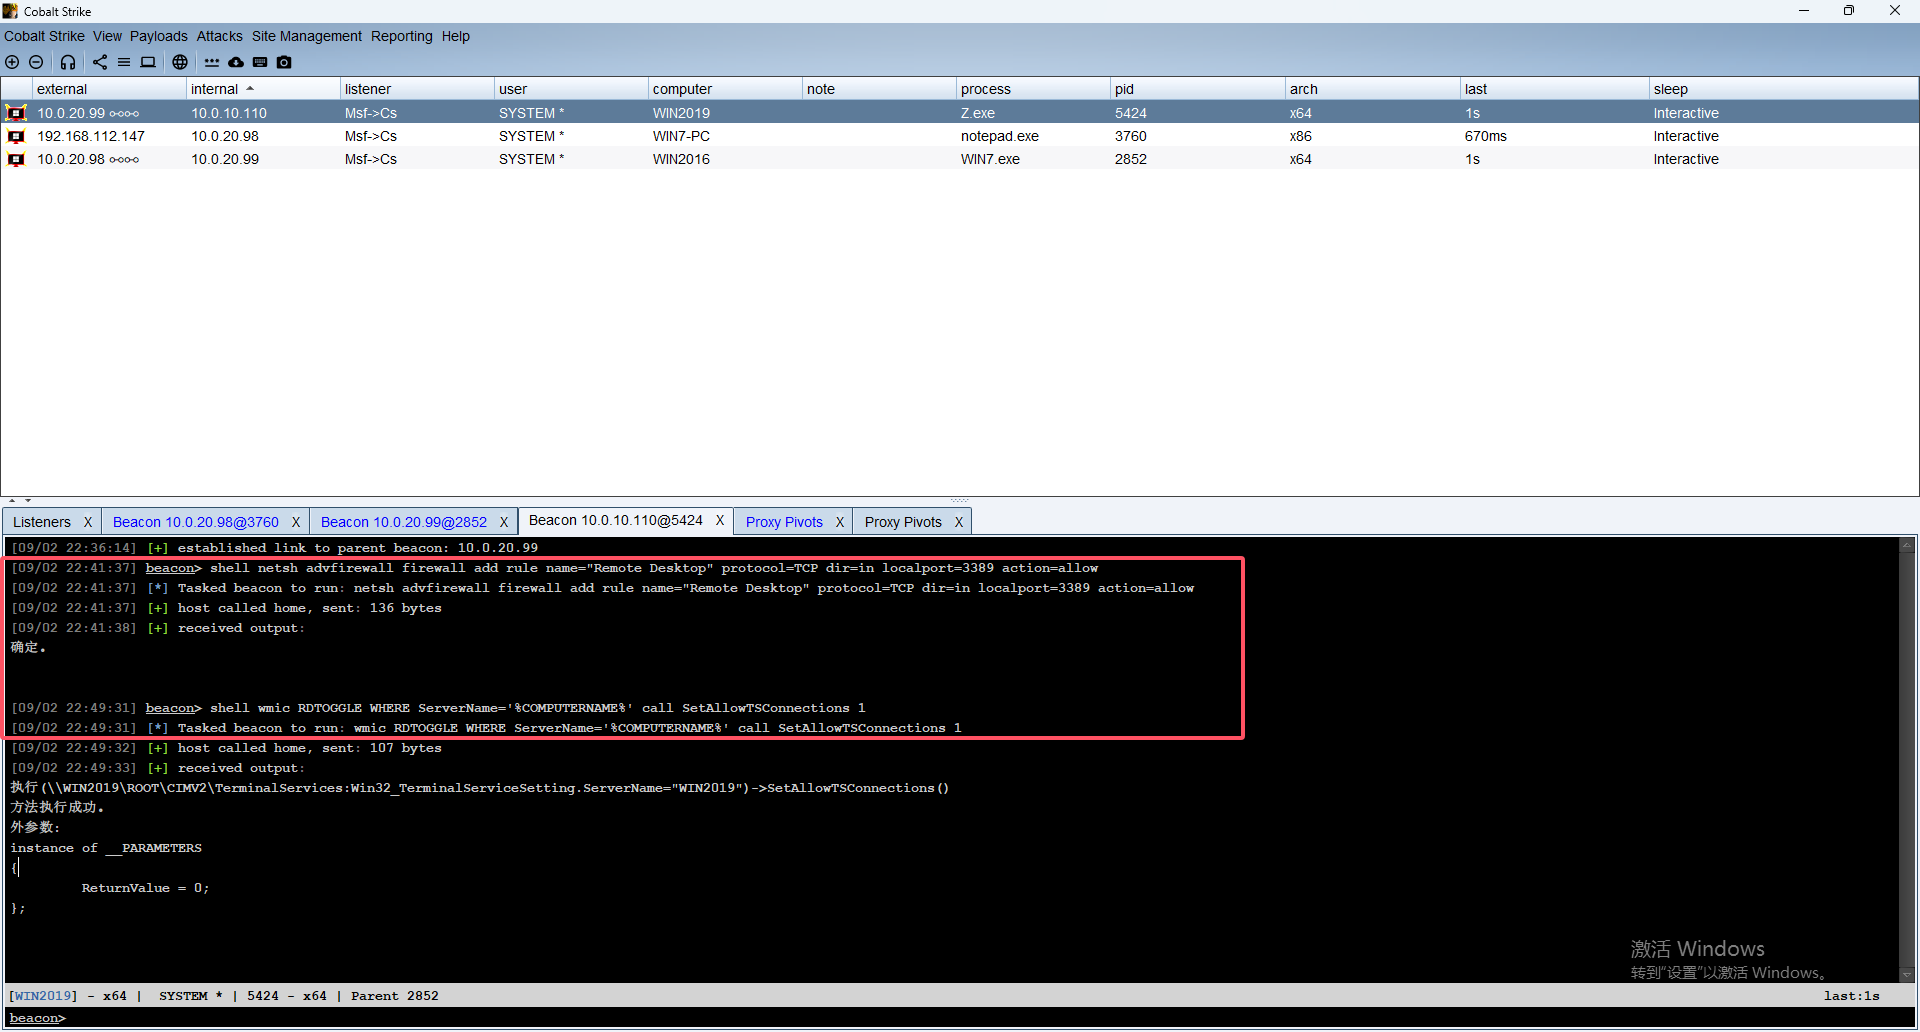This screenshot has height=1032, width=1920.
Task: Open downloaded files cloud icon
Action: (236, 62)
